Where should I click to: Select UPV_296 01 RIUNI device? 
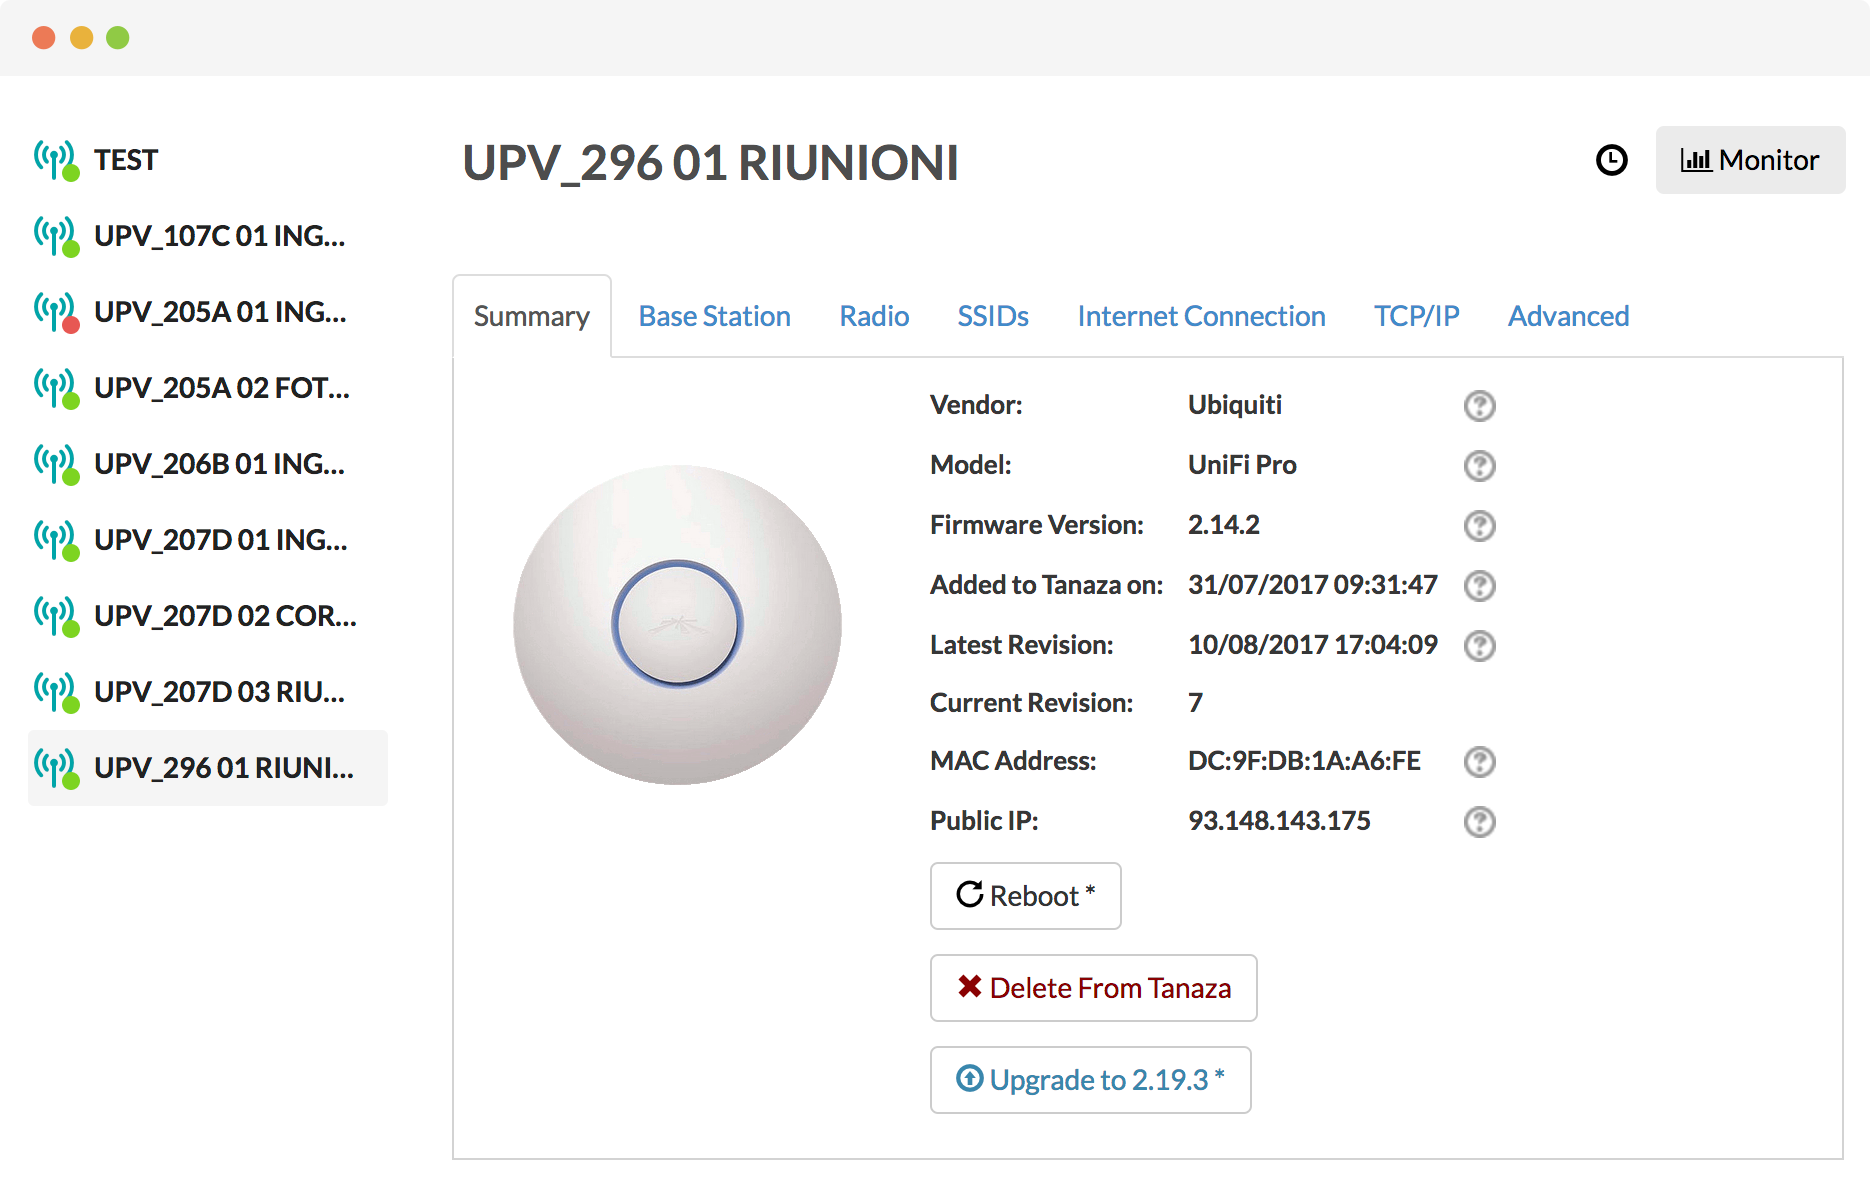(x=208, y=768)
